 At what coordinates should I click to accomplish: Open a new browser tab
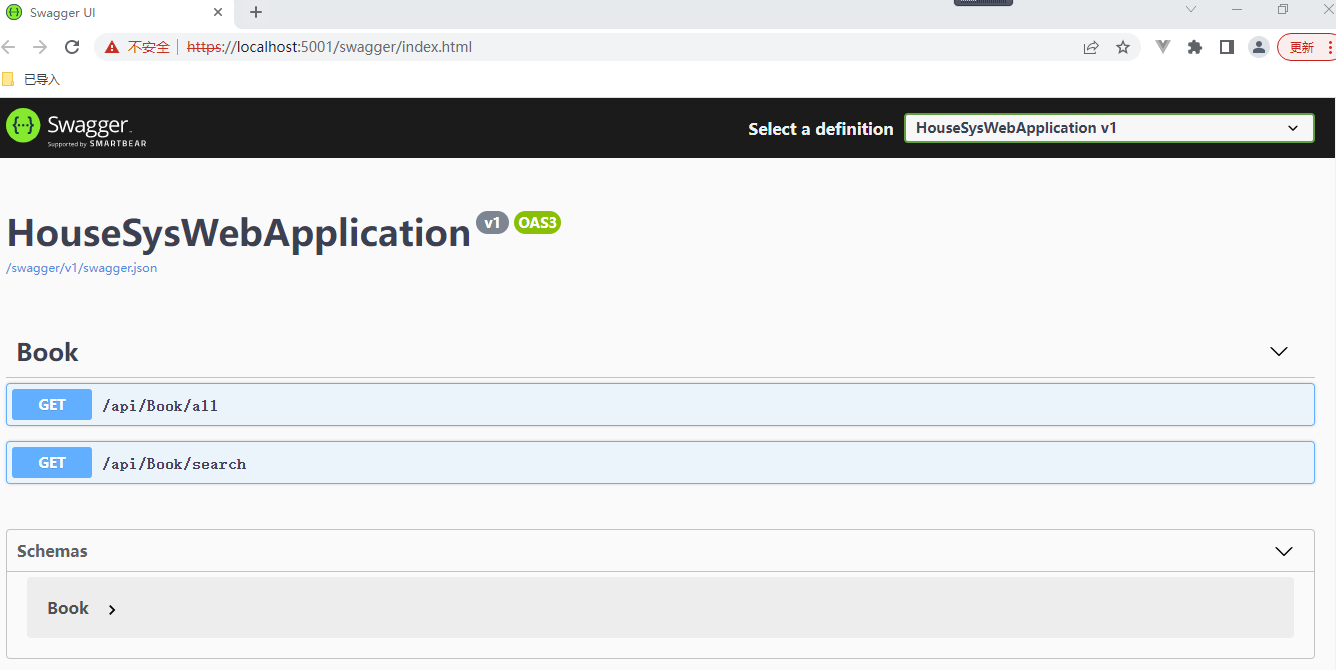pos(256,13)
